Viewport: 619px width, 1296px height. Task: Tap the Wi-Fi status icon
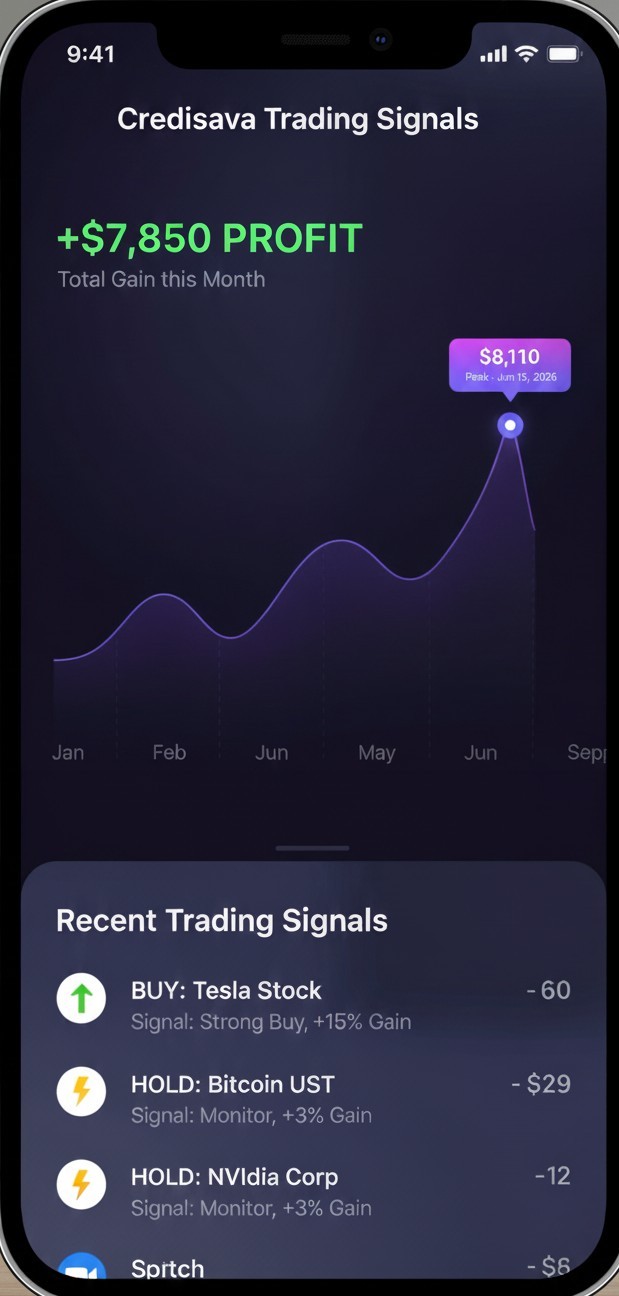click(x=526, y=54)
